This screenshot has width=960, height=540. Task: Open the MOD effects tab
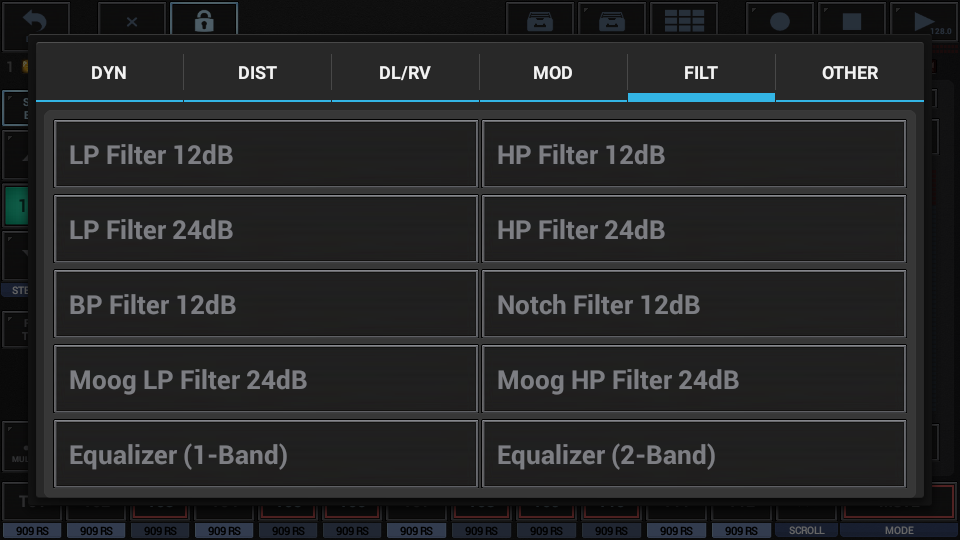point(553,73)
